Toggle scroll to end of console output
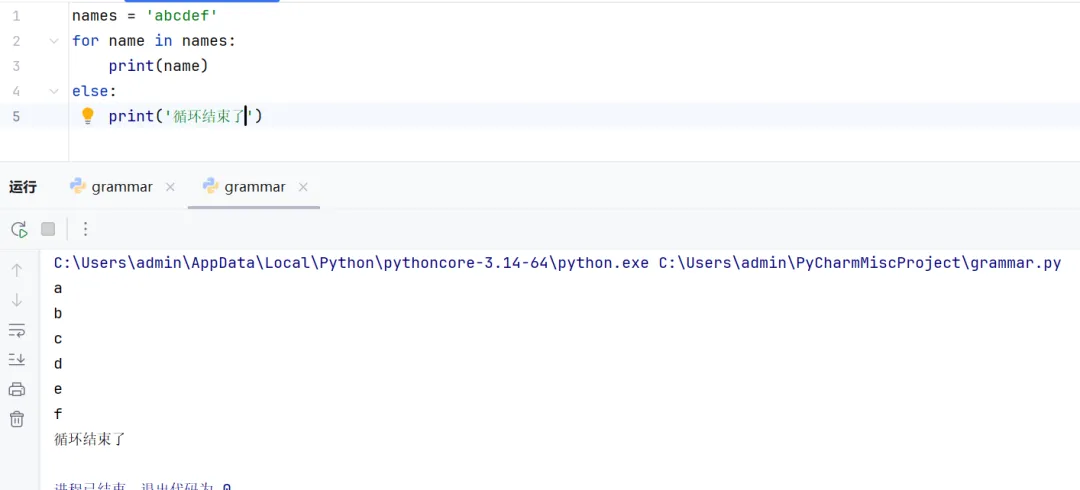1080x490 pixels. (17, 359)
